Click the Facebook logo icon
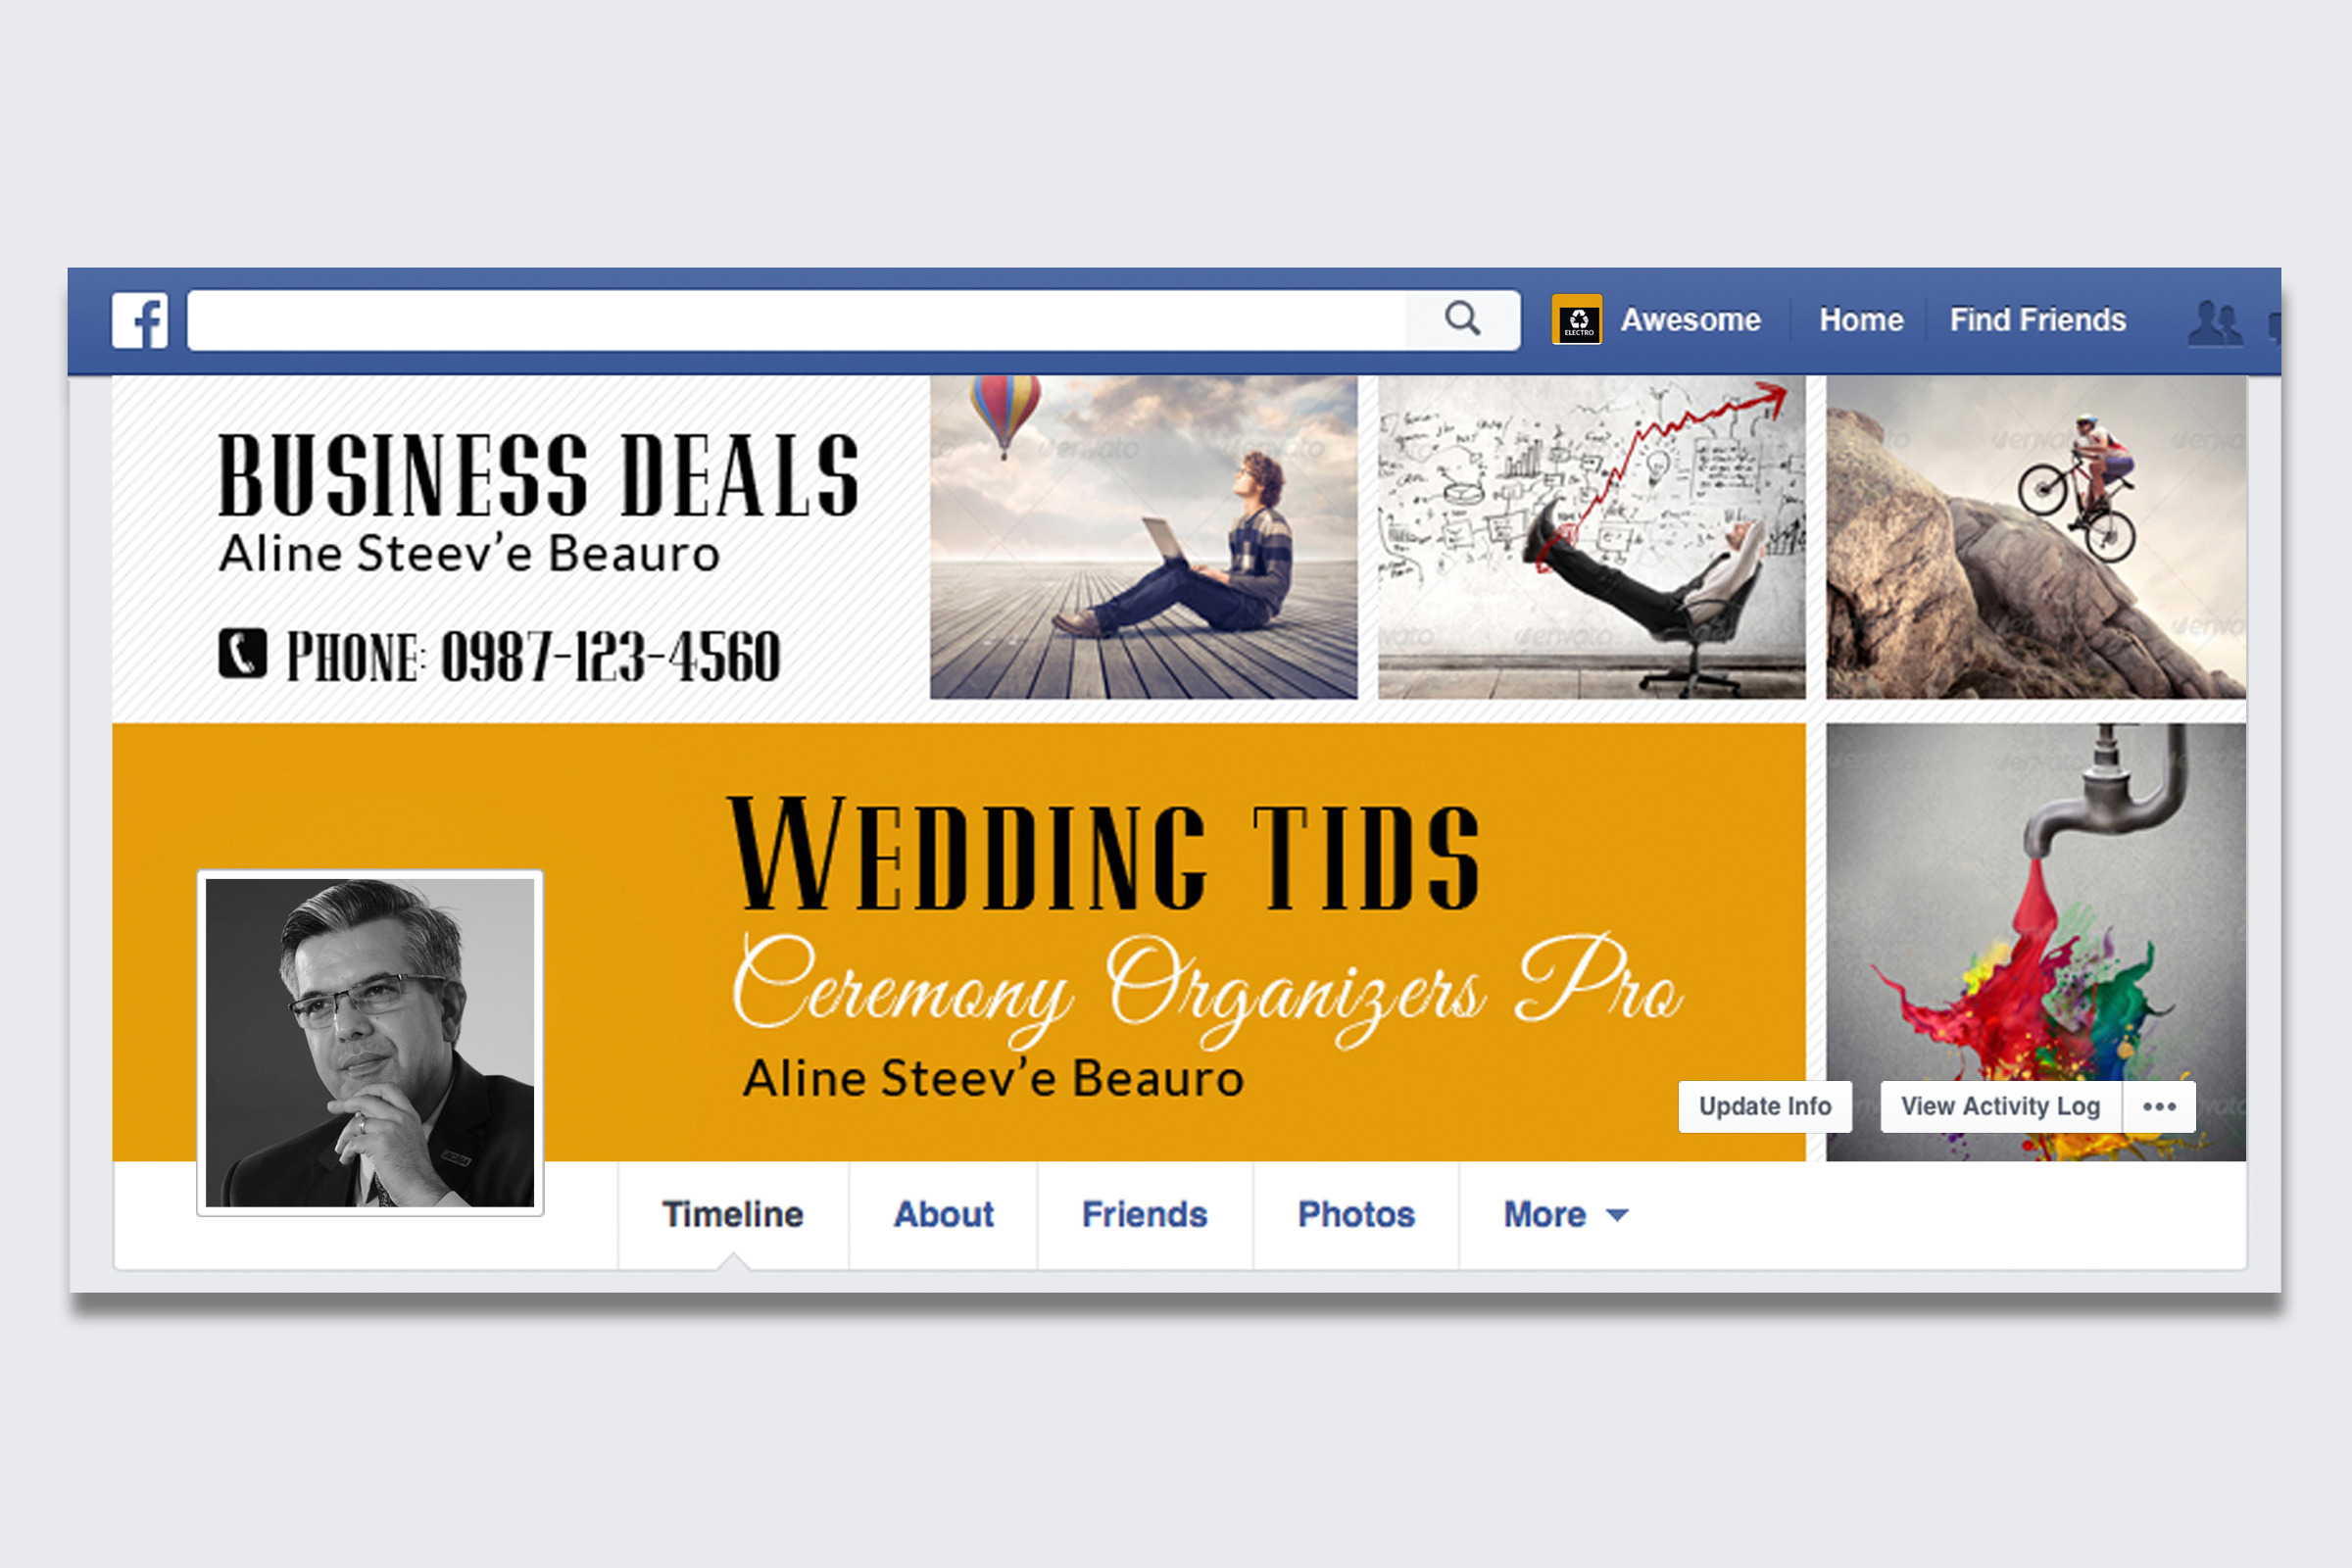 (x=140, y=320)
